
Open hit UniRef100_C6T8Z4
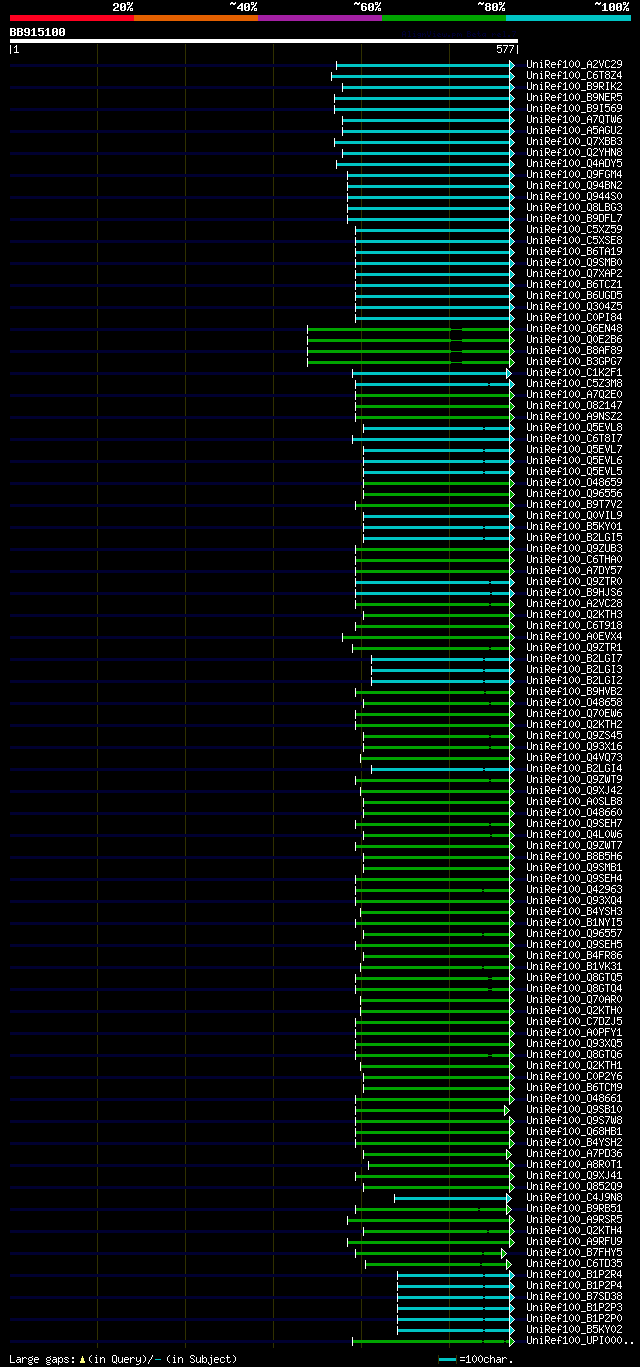574,75
